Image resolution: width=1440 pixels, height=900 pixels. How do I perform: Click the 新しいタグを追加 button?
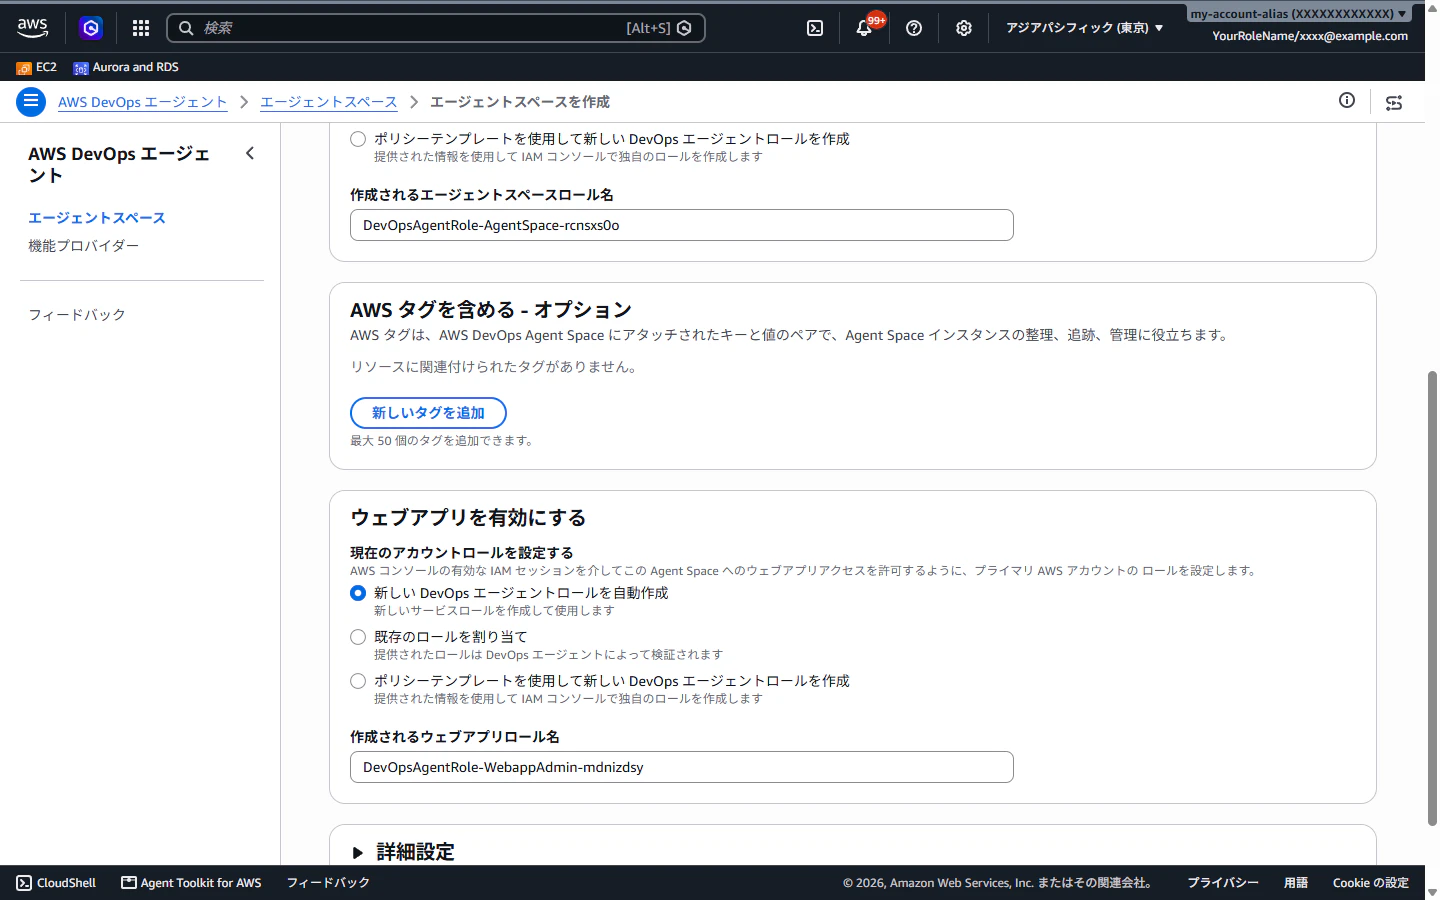[x=428, y=413]
